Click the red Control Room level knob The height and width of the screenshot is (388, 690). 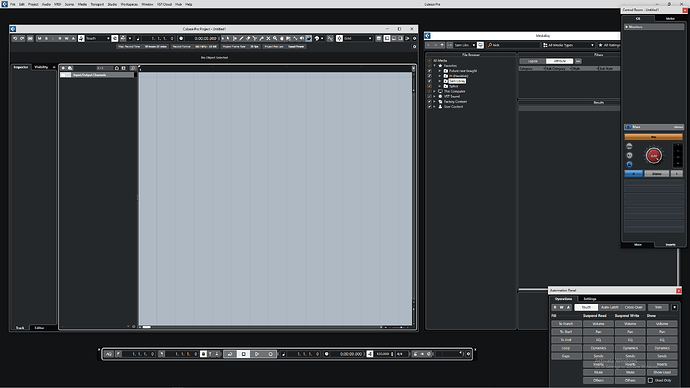(653, 156)
